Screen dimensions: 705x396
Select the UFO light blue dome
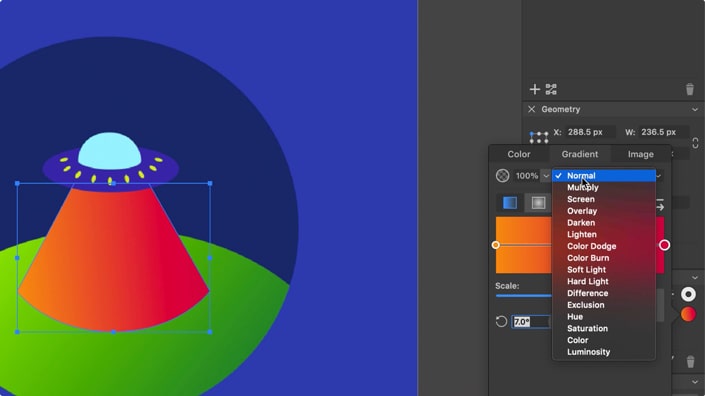[110, 151]
